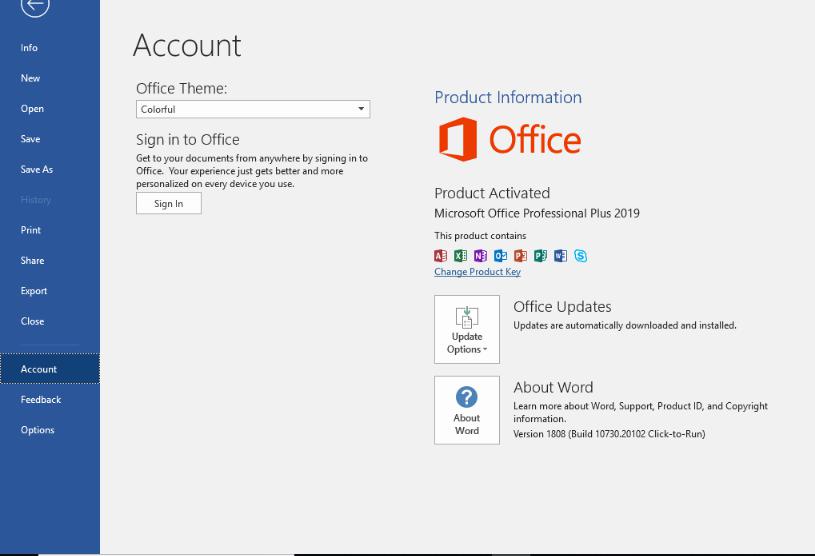Open the Office Theme dropdown
This screenshot has width=815, height=556.
click(x=253, y=109)
